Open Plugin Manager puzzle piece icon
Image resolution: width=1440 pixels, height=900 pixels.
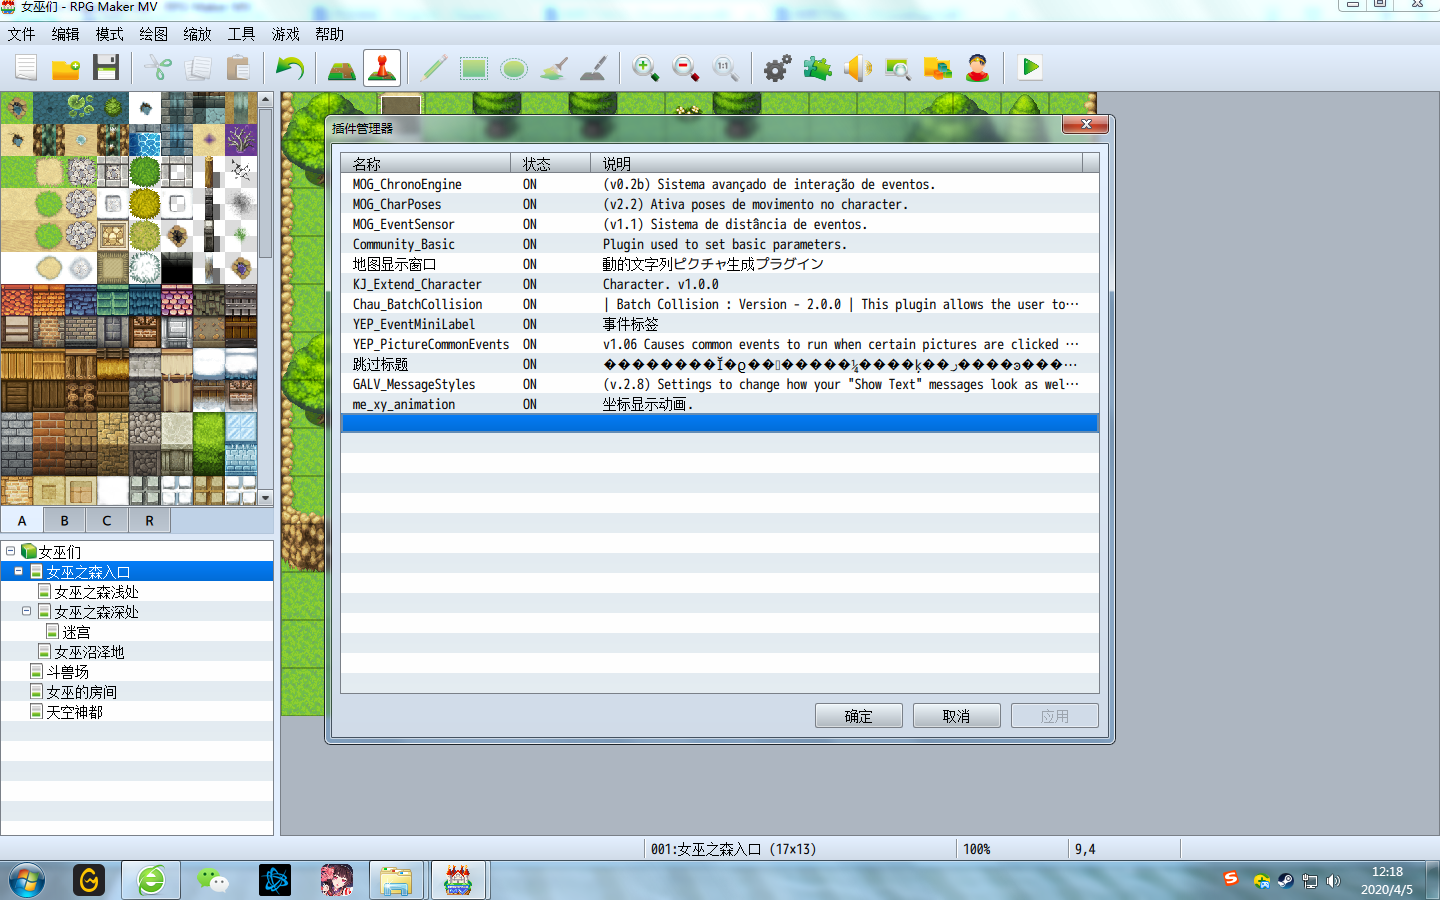pos(818,68)
